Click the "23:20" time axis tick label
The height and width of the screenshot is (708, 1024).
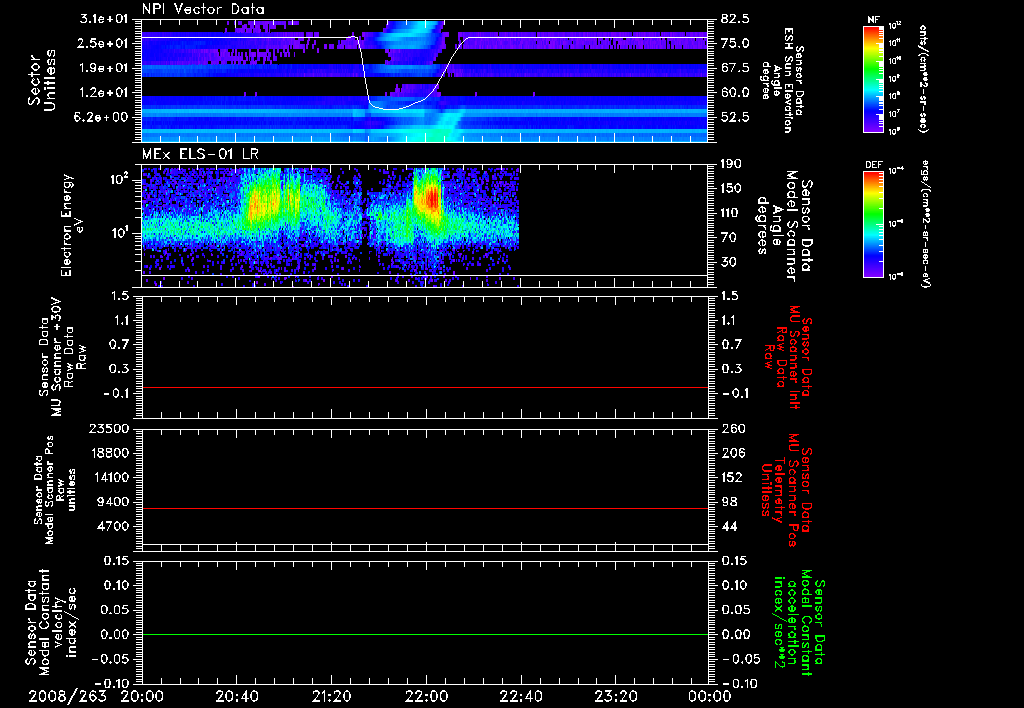pos(616,696)
